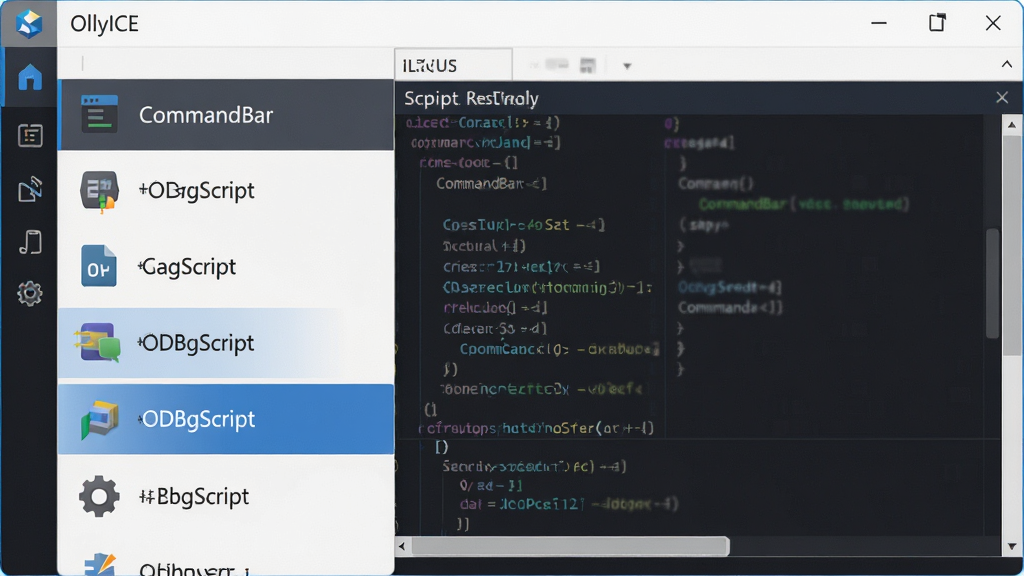Click the ODBgScript chat bubble icon

pos(99,342)
